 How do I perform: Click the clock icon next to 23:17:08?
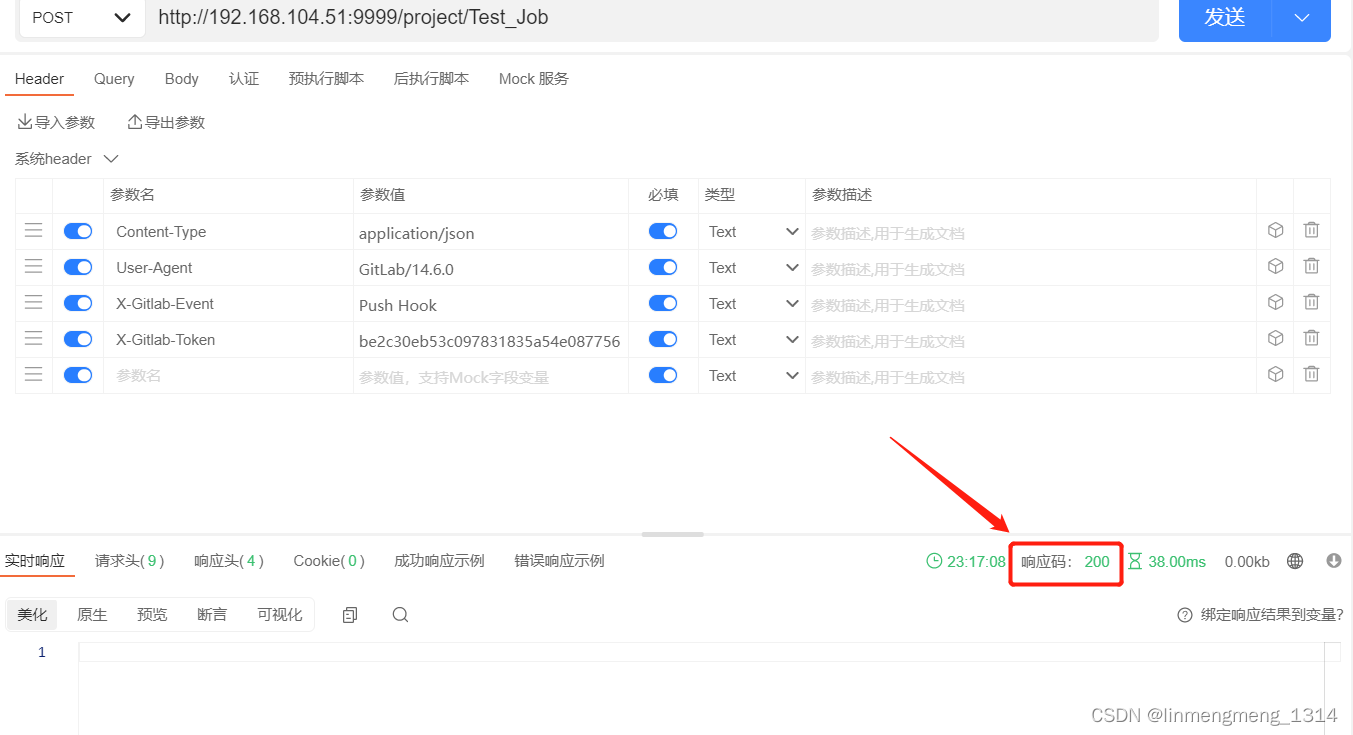tap(935, 561)
